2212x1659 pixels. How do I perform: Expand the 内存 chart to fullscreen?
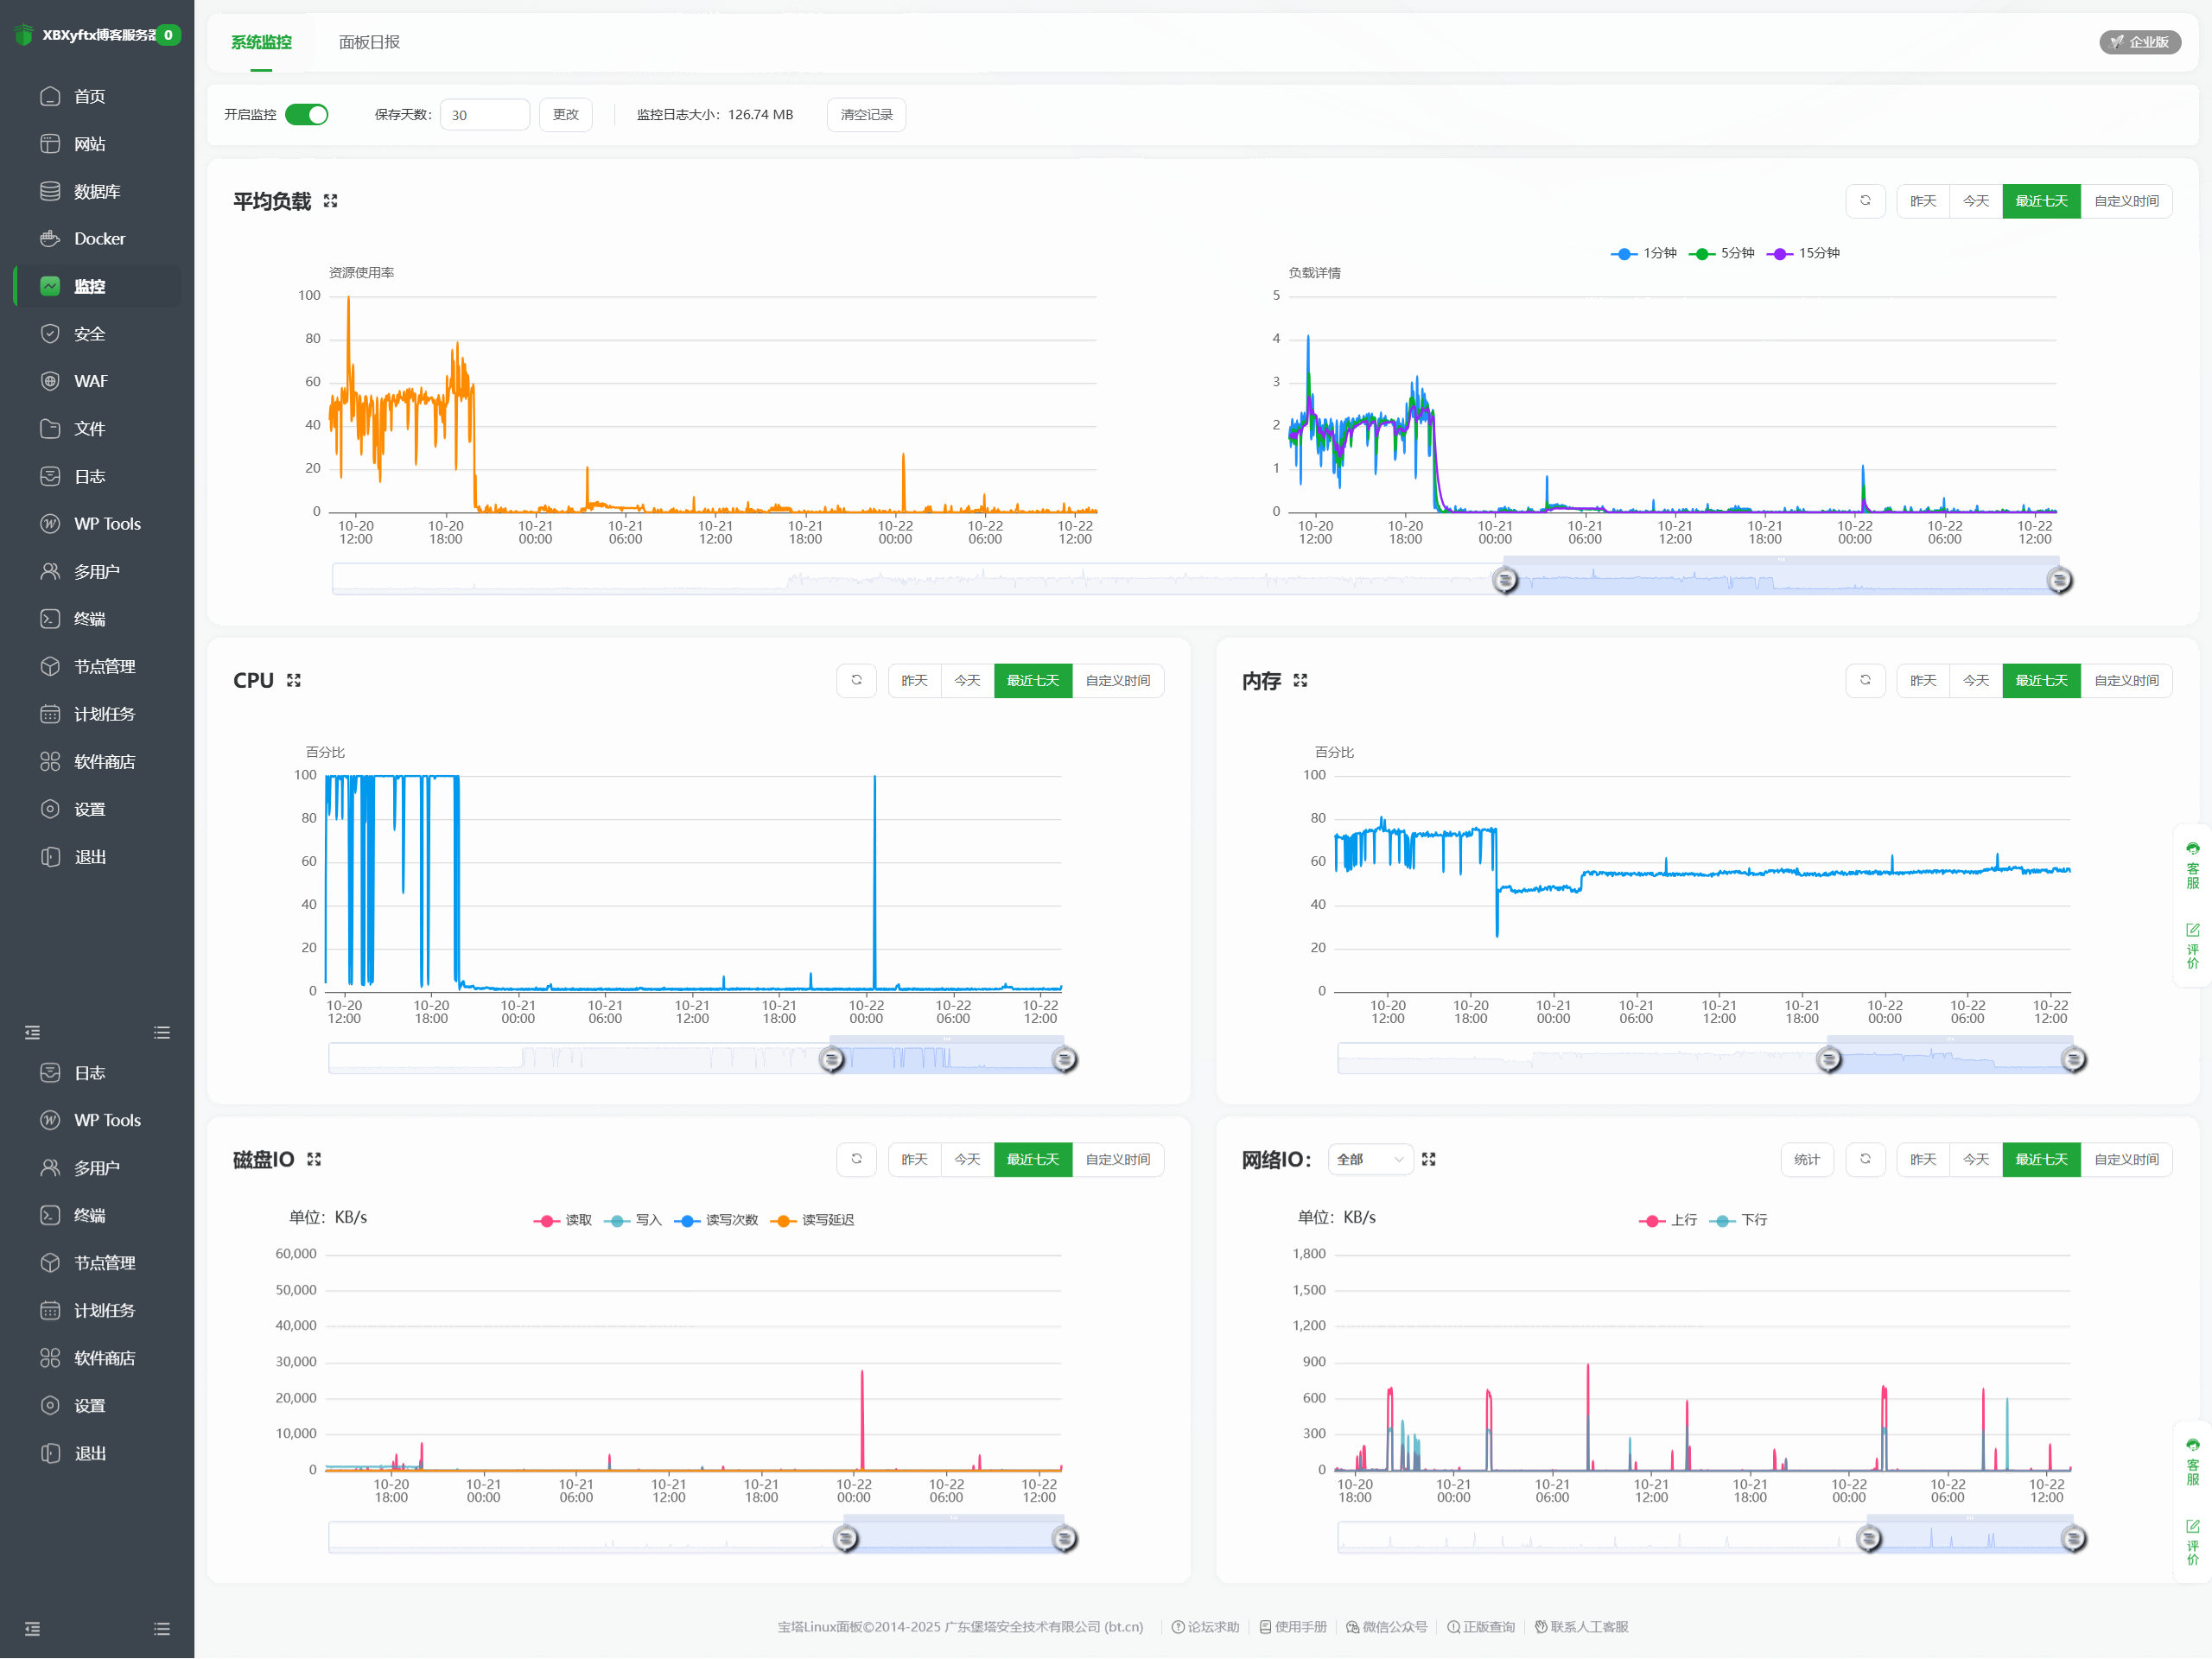(1300, 680)
